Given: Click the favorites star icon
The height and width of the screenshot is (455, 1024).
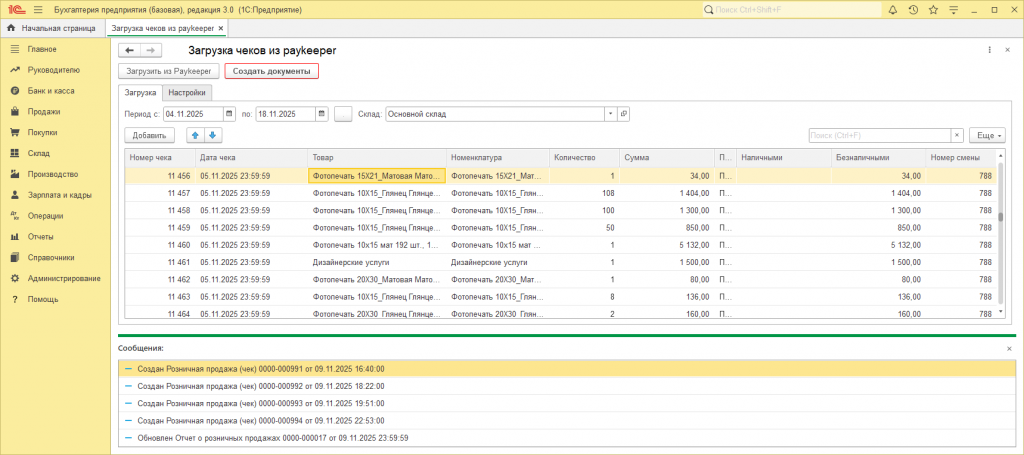Looking at the screenshot, I should click(933, 9).
